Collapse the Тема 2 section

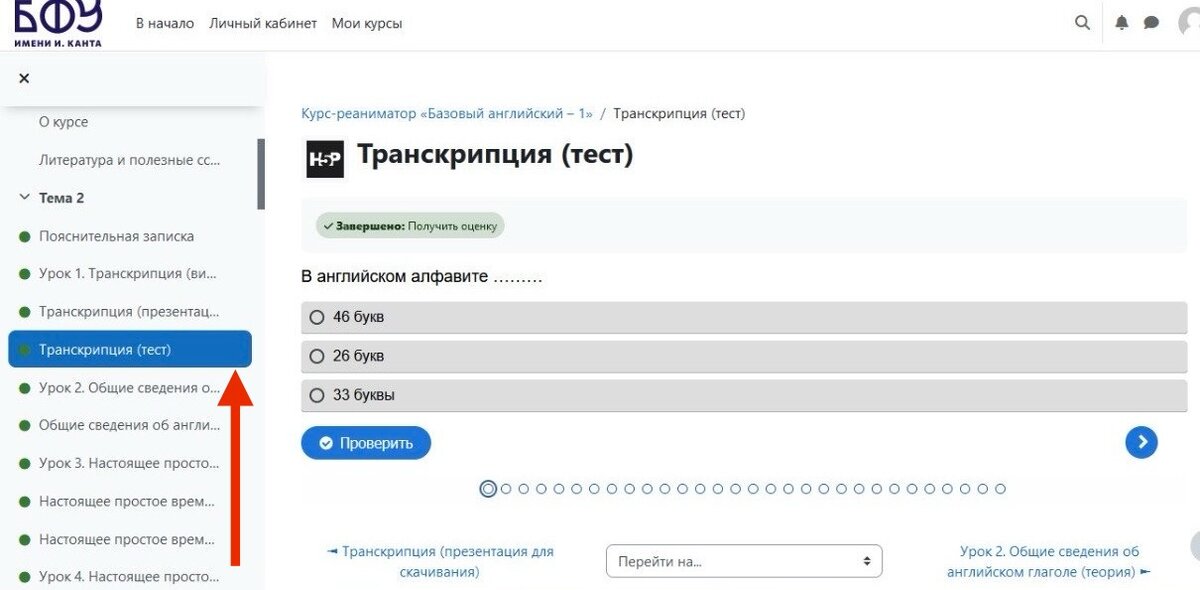coord(24,197)
